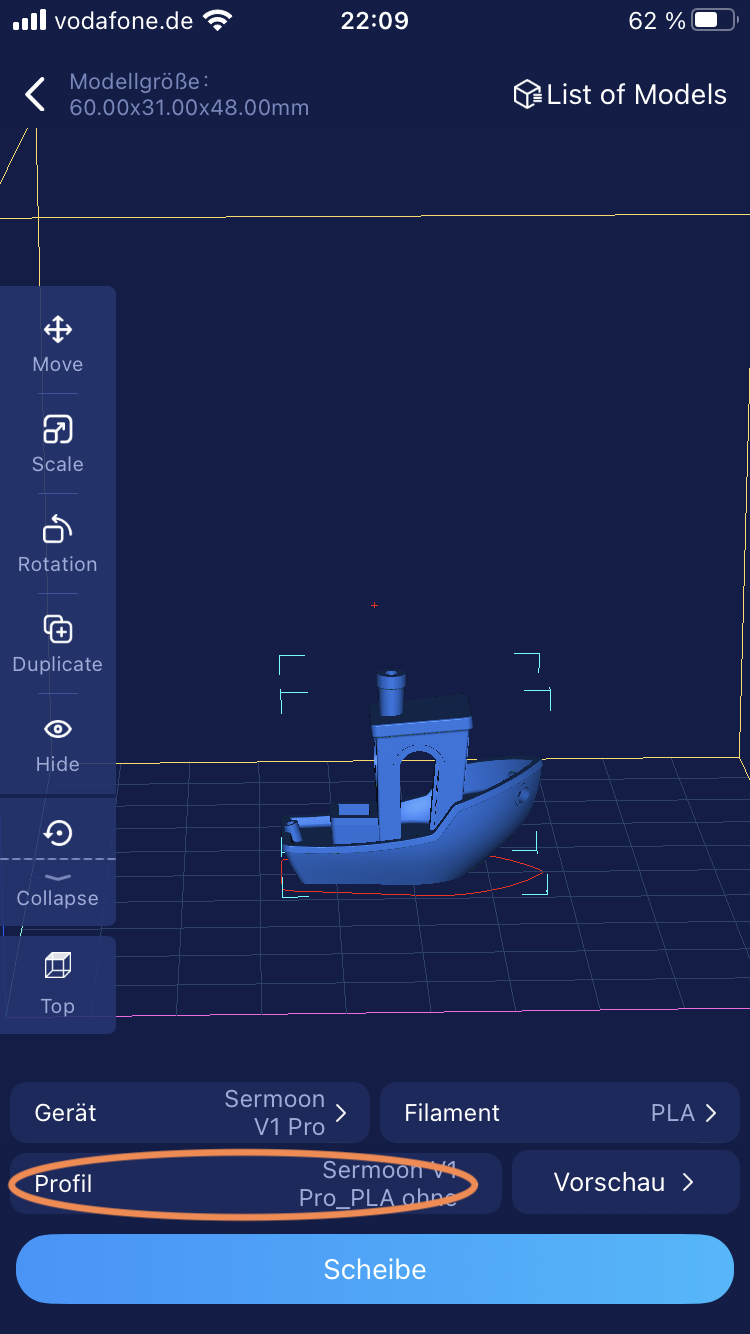Activate the Rotation tool

(58, 530)
